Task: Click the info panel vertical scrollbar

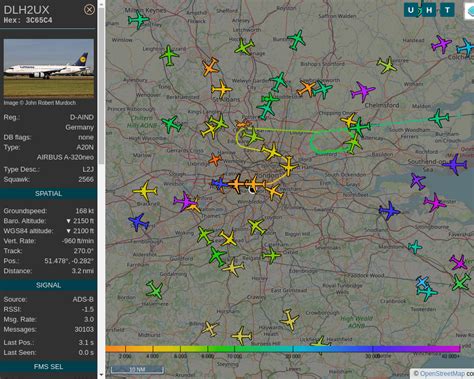Action: (x=101, y=87)
